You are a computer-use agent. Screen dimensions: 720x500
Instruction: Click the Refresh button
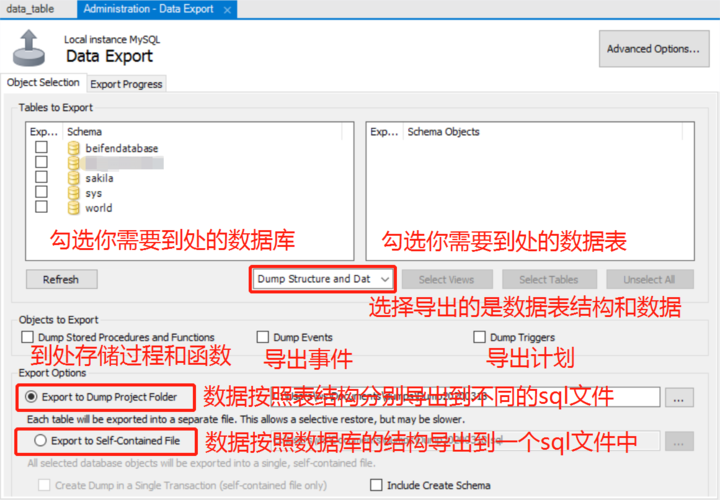click(62, 279)
